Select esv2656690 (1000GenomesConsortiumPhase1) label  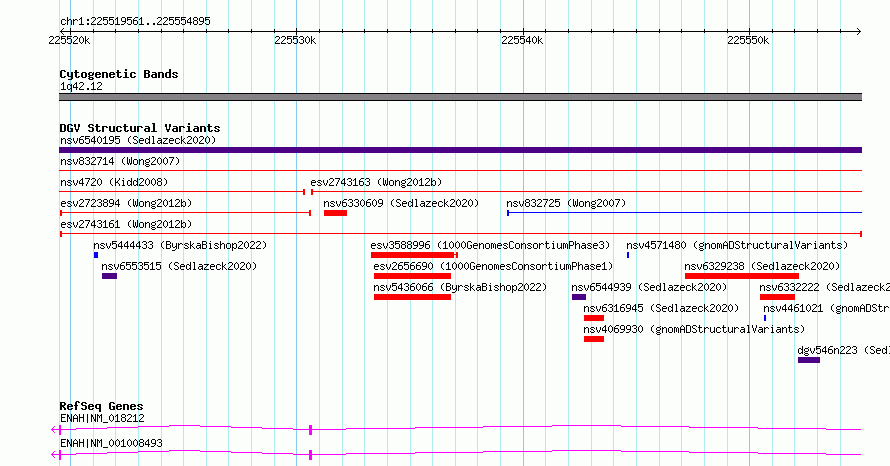(x=493, y=266)
